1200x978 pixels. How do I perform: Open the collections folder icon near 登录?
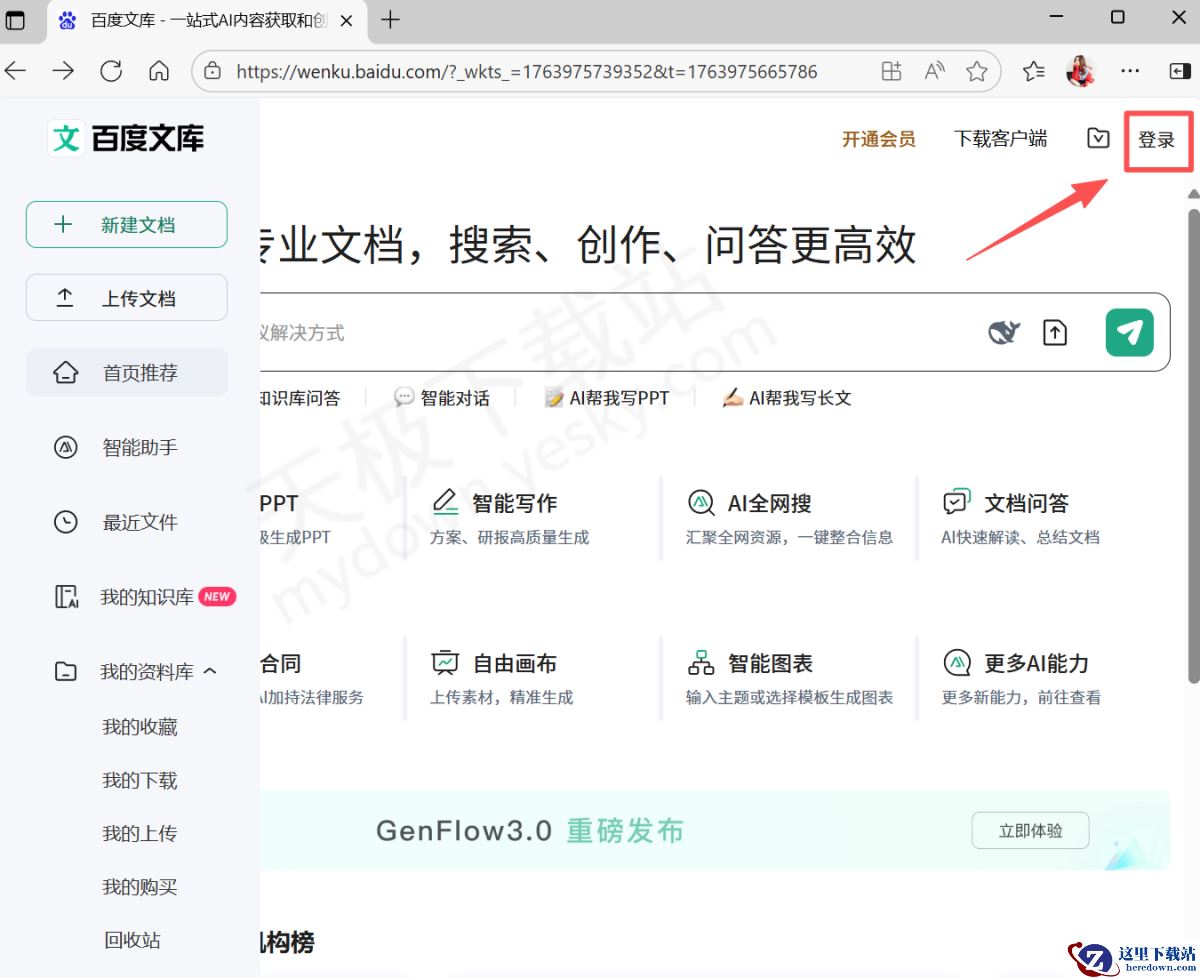(x=1097, y=139)
